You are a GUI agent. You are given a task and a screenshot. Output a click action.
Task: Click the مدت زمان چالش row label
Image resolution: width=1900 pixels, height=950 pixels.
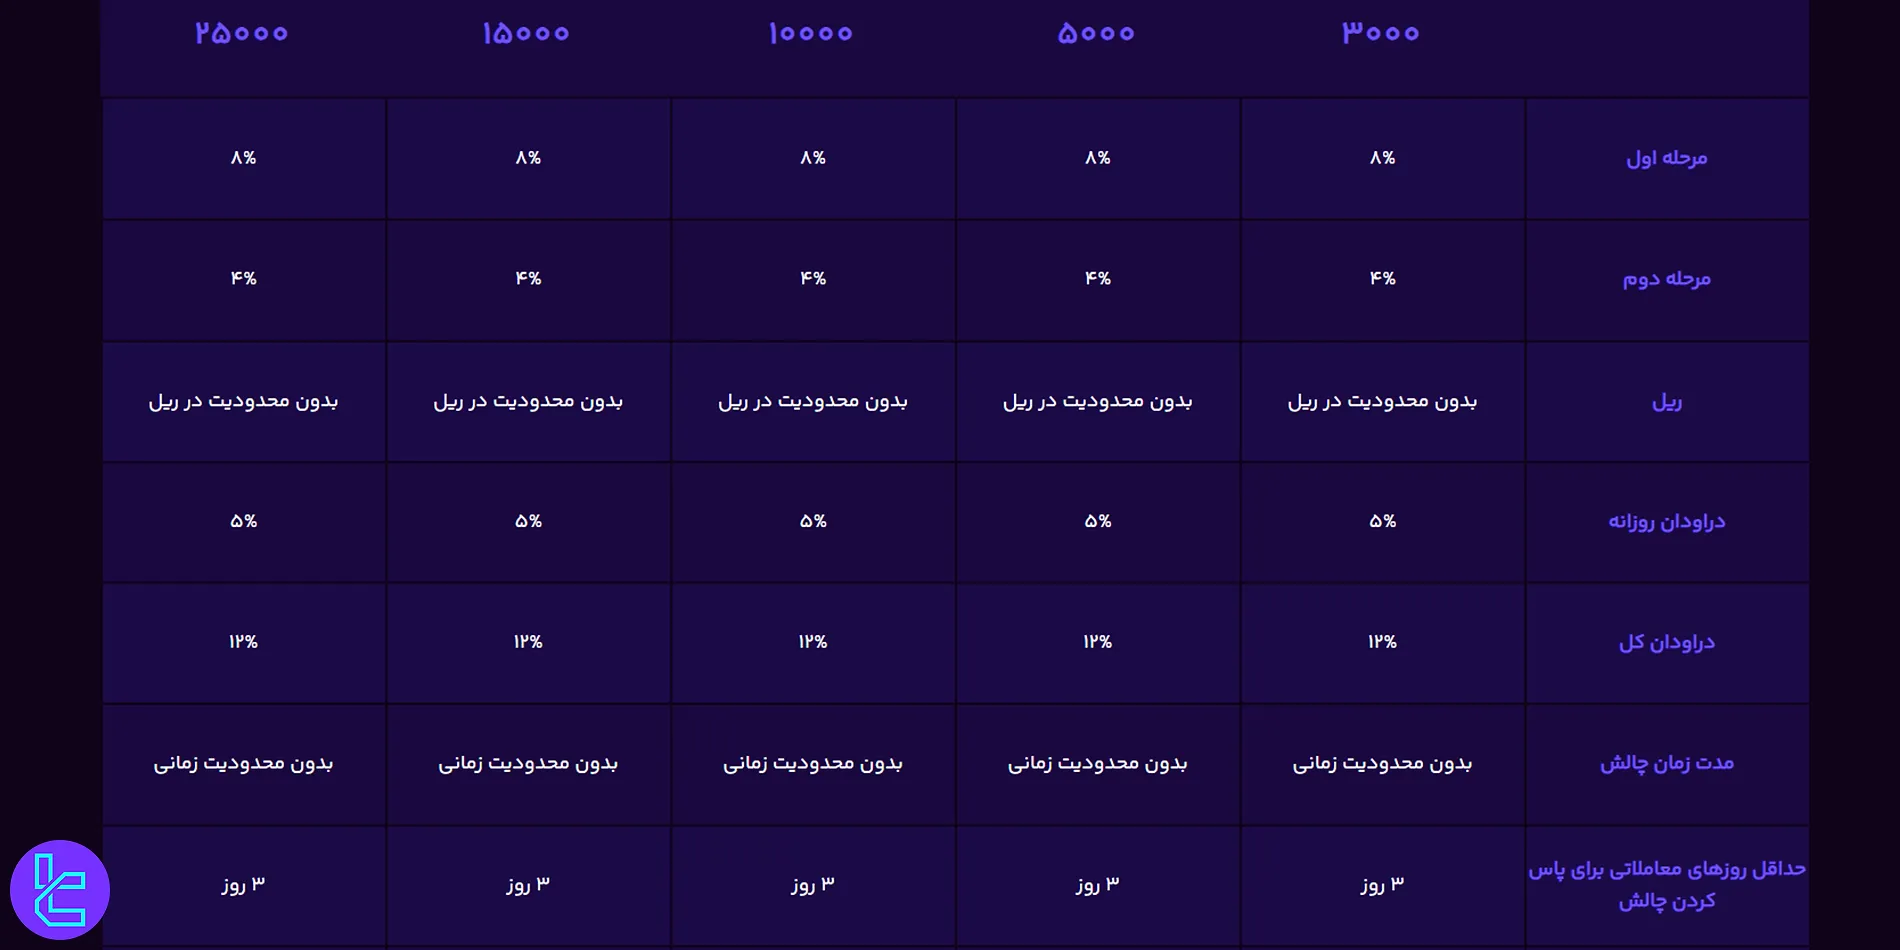pos(1666,764)
